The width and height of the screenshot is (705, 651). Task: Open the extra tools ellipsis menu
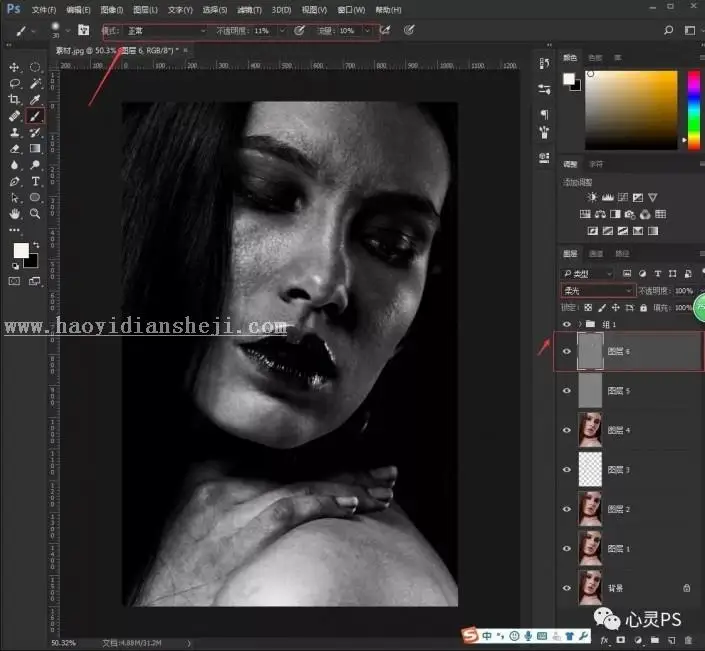pyautogui.click(x=14, y=230)
